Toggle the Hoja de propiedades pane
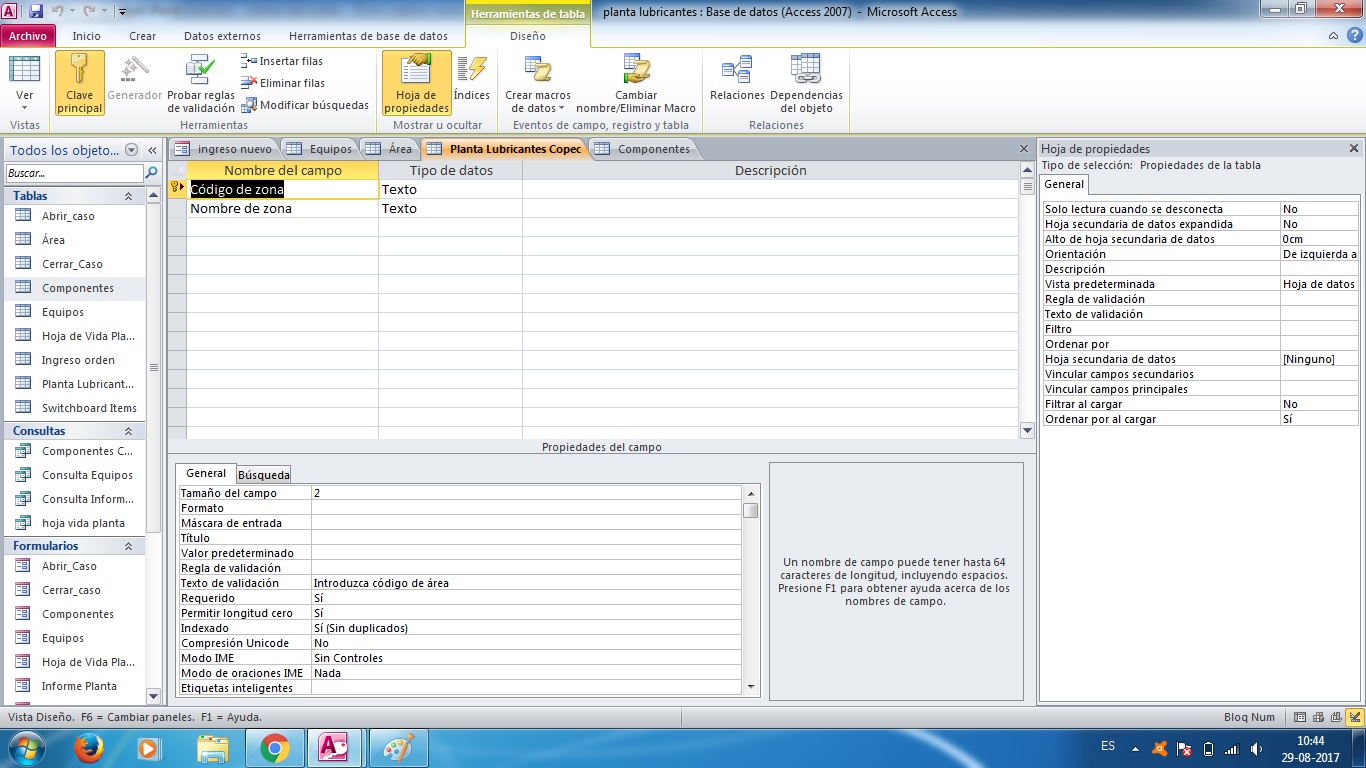1366x768 pixels. point(416,84)
